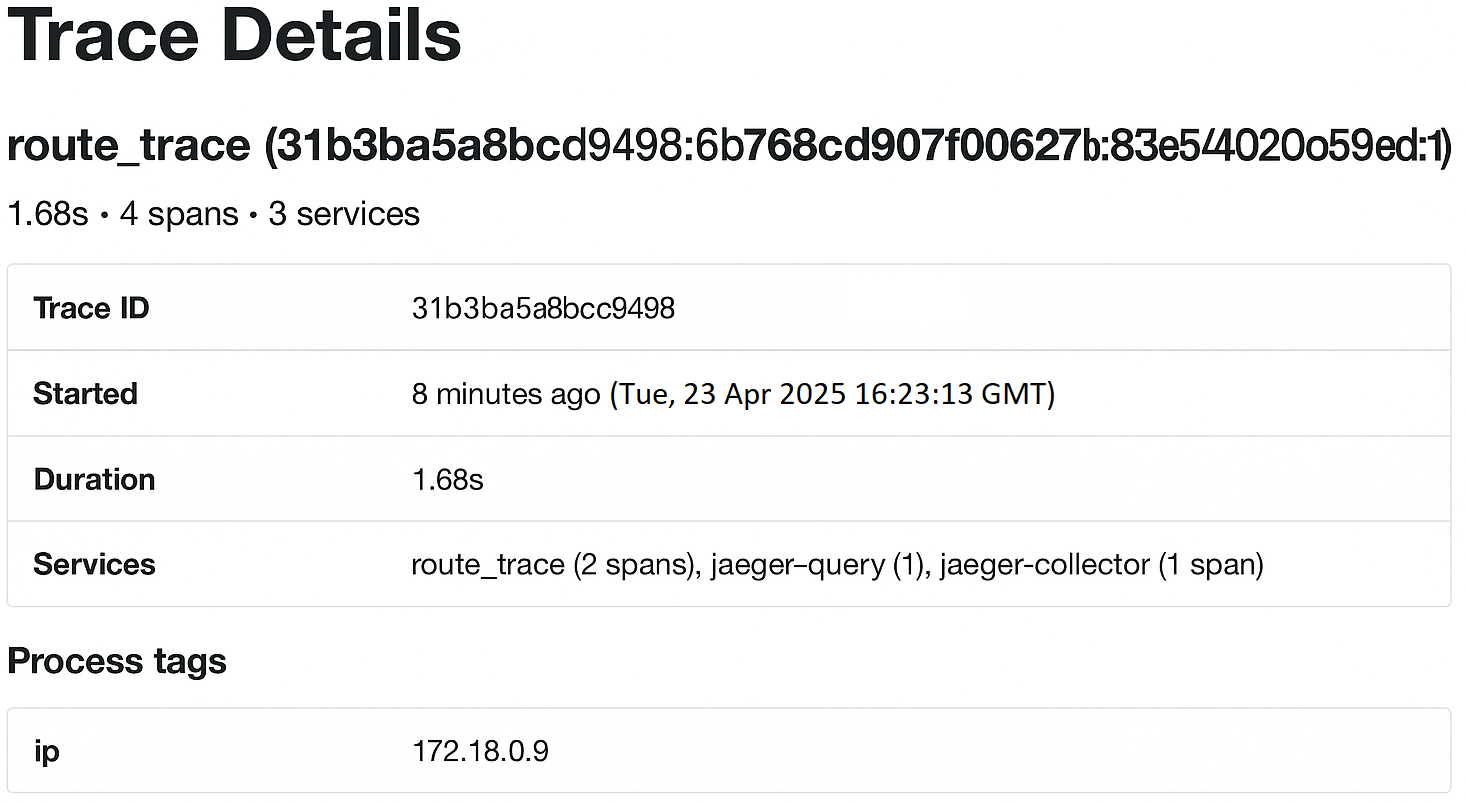Click the Started row label
Viewport: 1466px width, 802px height.
(85, 393)
